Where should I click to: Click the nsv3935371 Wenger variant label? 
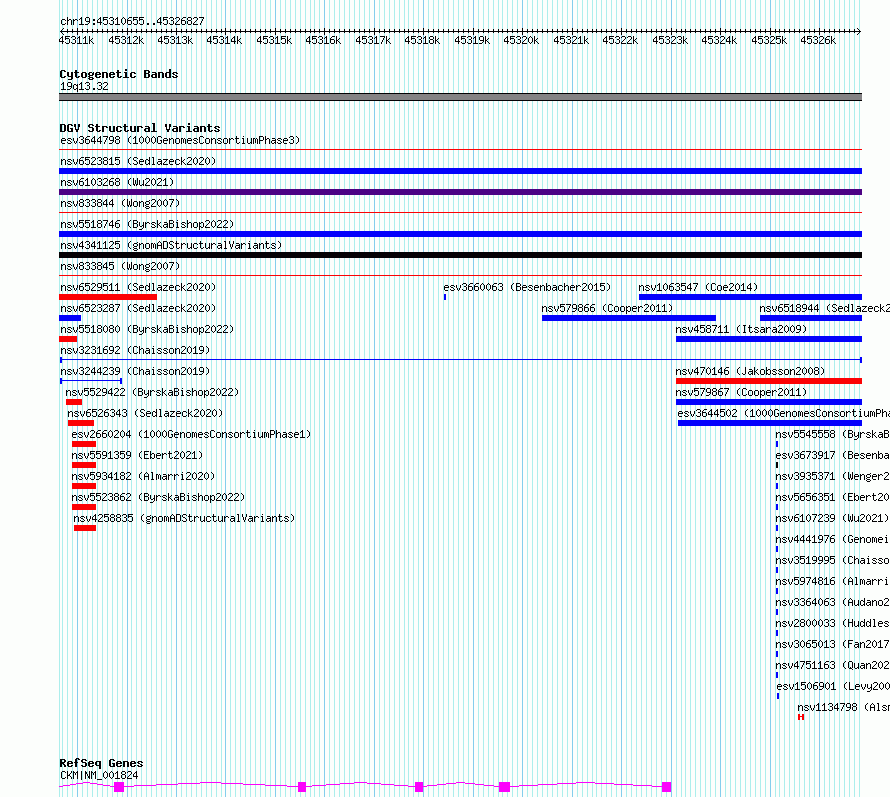(833, 476)
